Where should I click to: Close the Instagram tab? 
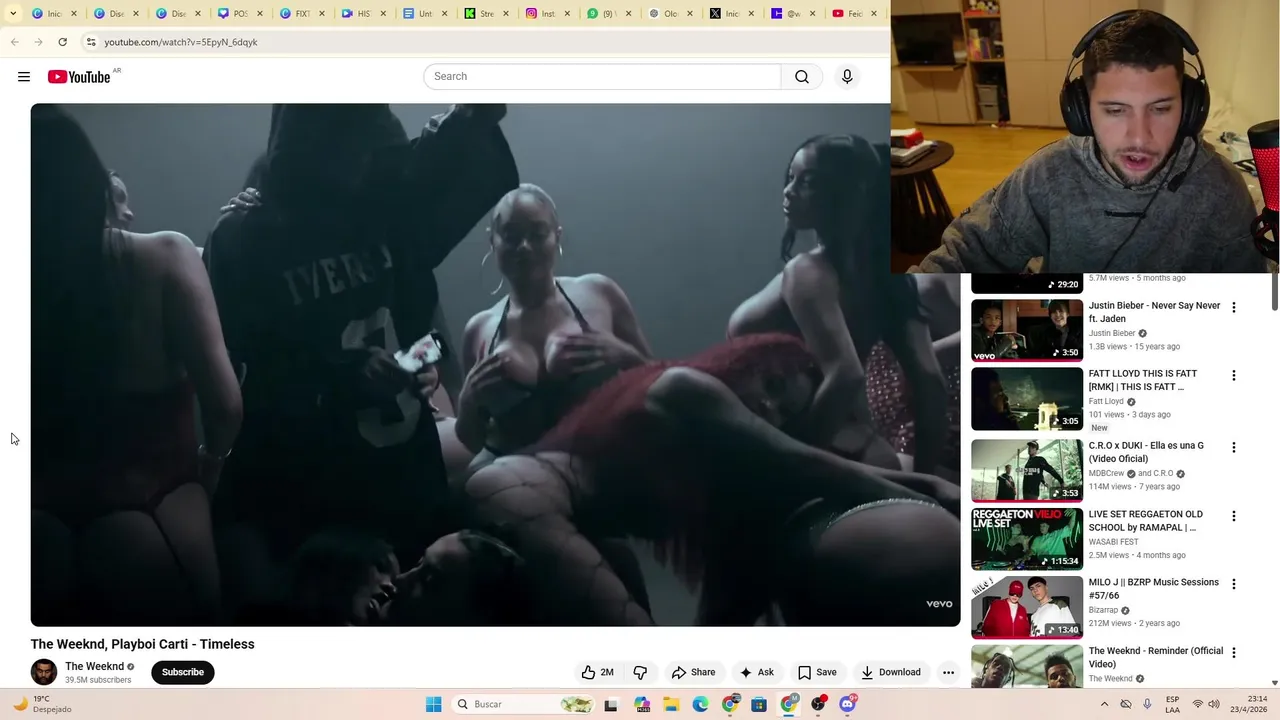coord(567,13)
